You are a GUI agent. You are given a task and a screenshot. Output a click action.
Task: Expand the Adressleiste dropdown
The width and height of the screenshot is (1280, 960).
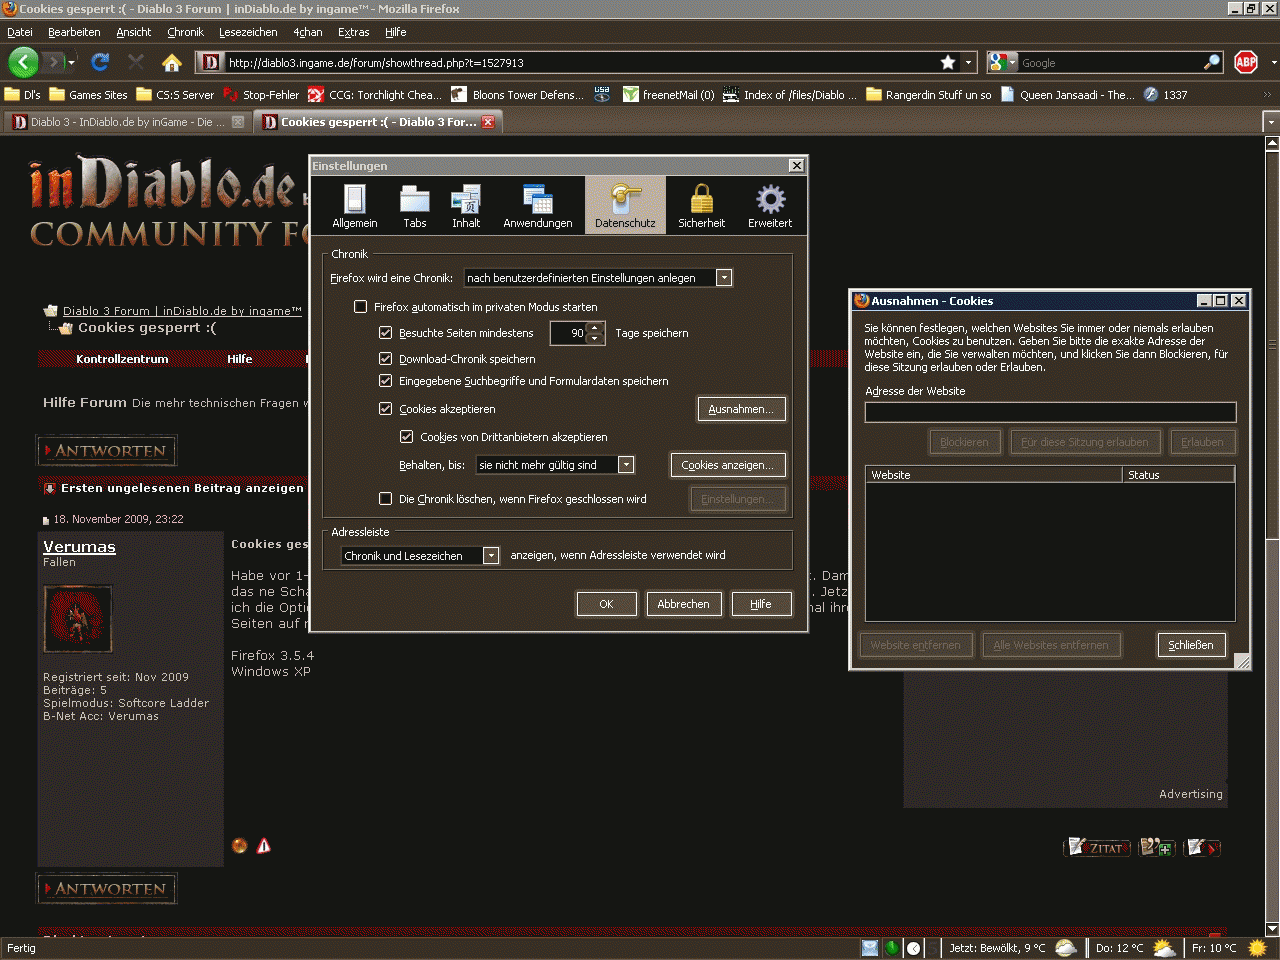[489, 555]
